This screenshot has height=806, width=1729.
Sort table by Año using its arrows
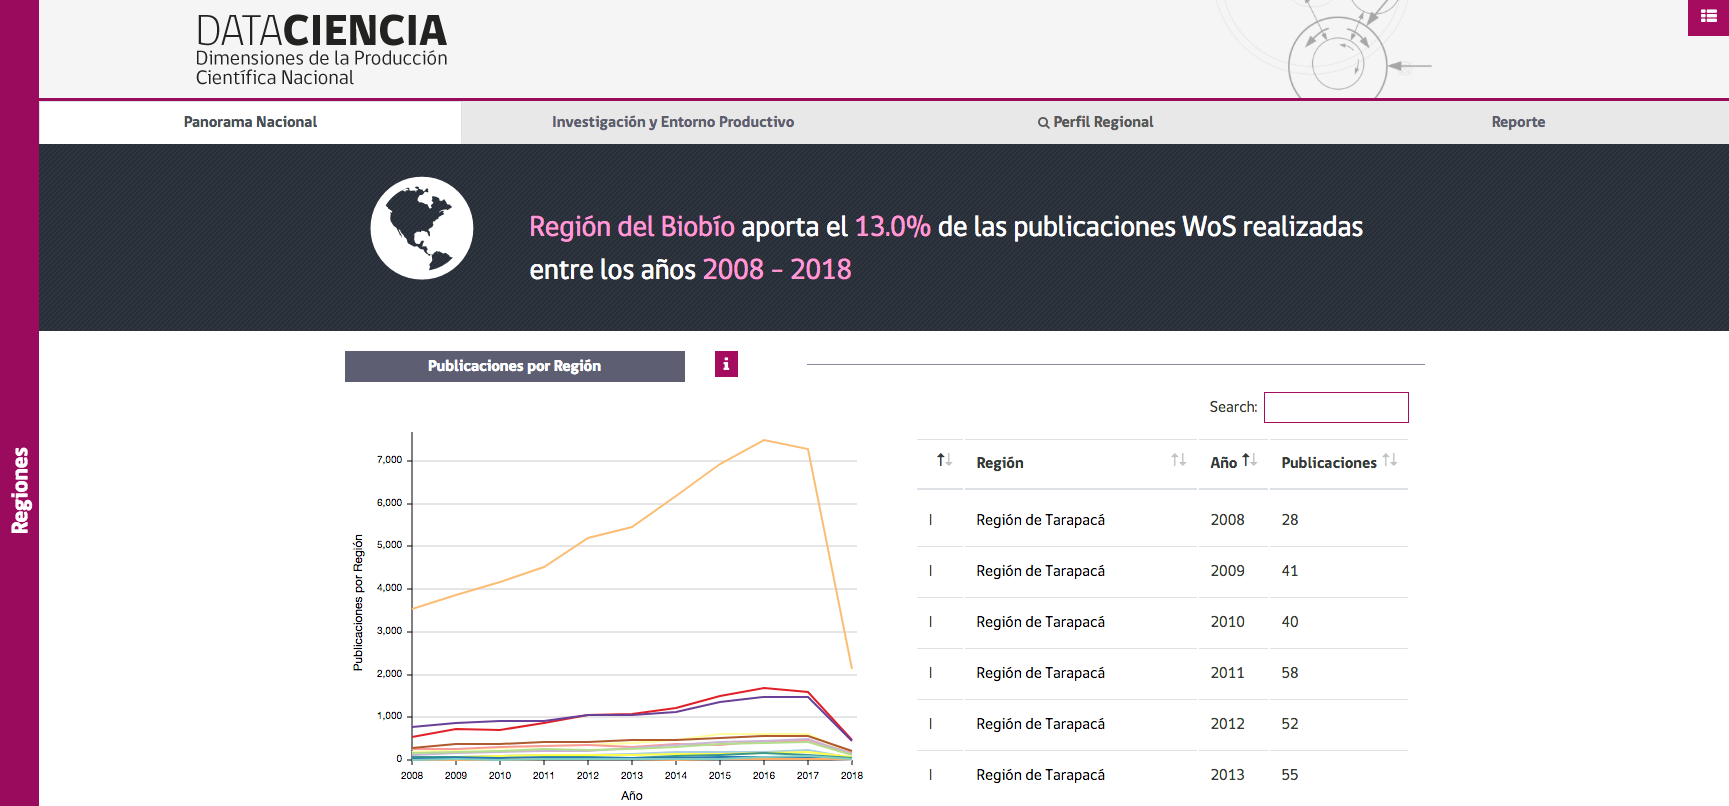(x=1249, y=460)
